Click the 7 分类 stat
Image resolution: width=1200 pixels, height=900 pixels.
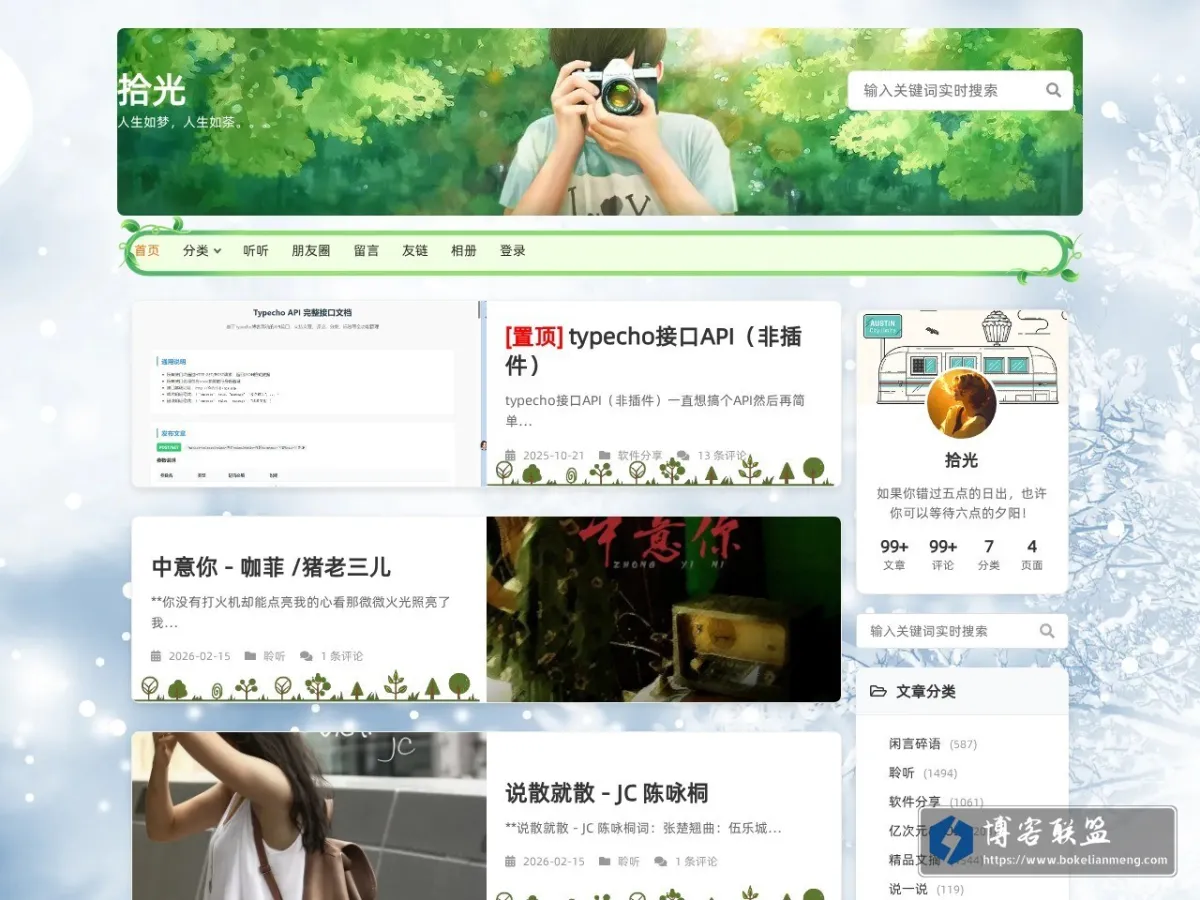989,555
